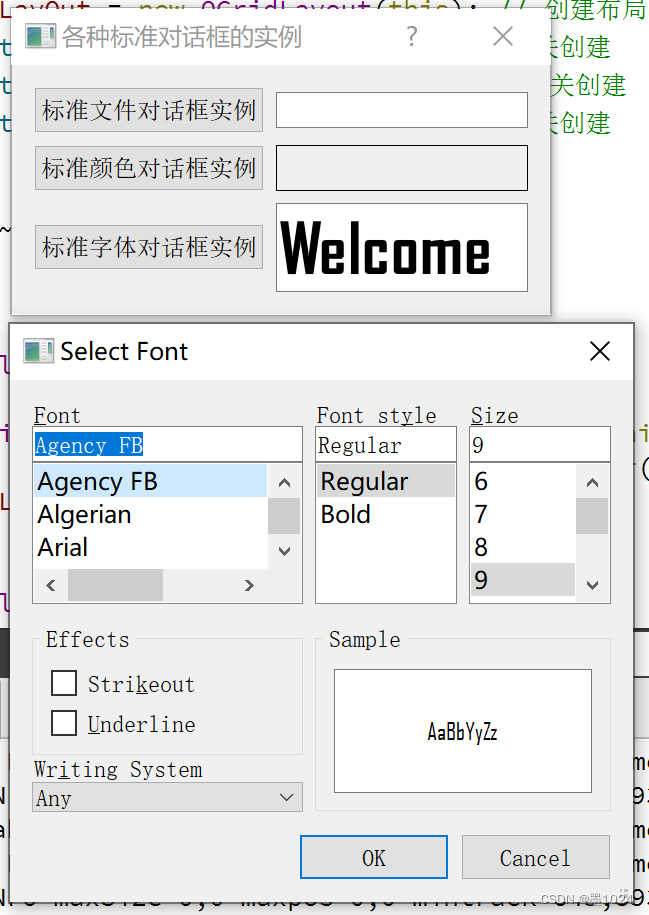Click size list scroll down arrow
The height and width of the screenshot is (915, 649).
592,585
